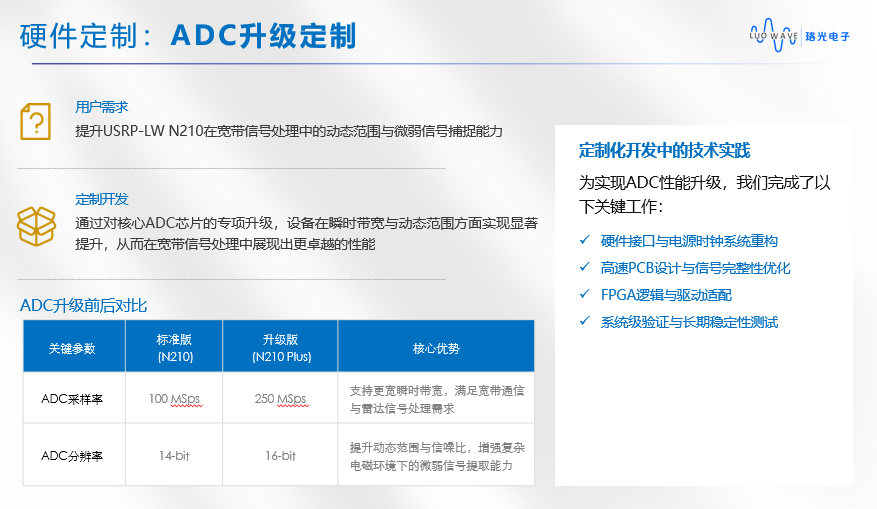
Task: Select the ADC采样率 row label
Action: click(74, 398)
